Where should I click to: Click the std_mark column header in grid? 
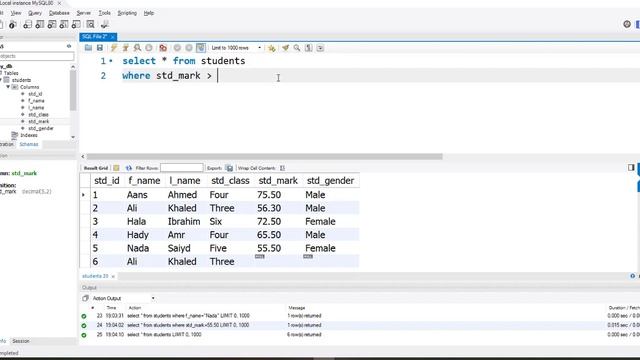pyautogui.click(x=278, y=180)
